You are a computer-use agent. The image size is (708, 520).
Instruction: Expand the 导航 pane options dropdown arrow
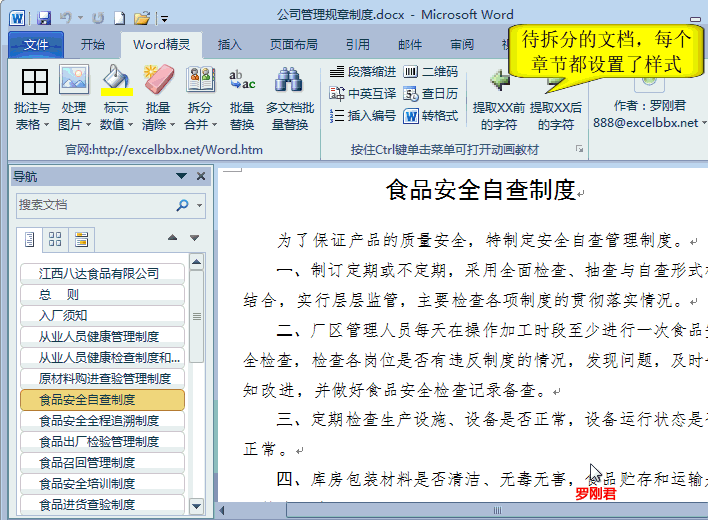182,176
